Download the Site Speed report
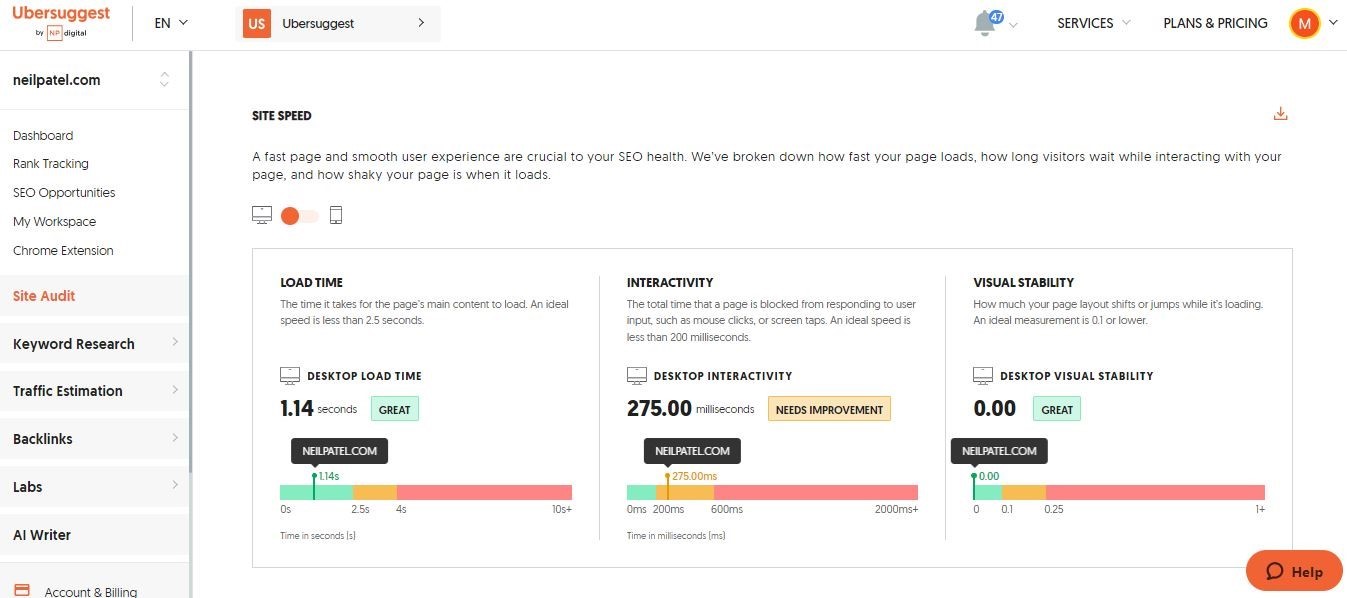Screen dimensions: 1347x598 1280,114
